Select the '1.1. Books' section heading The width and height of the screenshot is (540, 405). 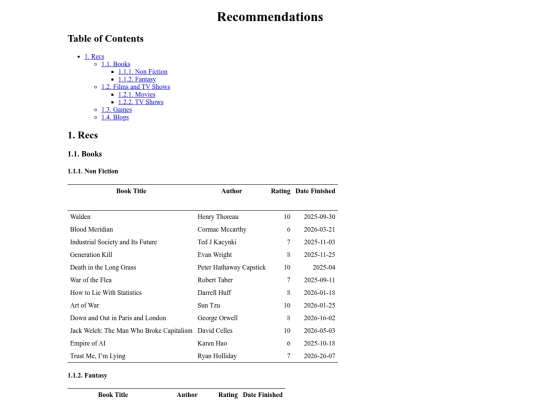coord(85,154)
